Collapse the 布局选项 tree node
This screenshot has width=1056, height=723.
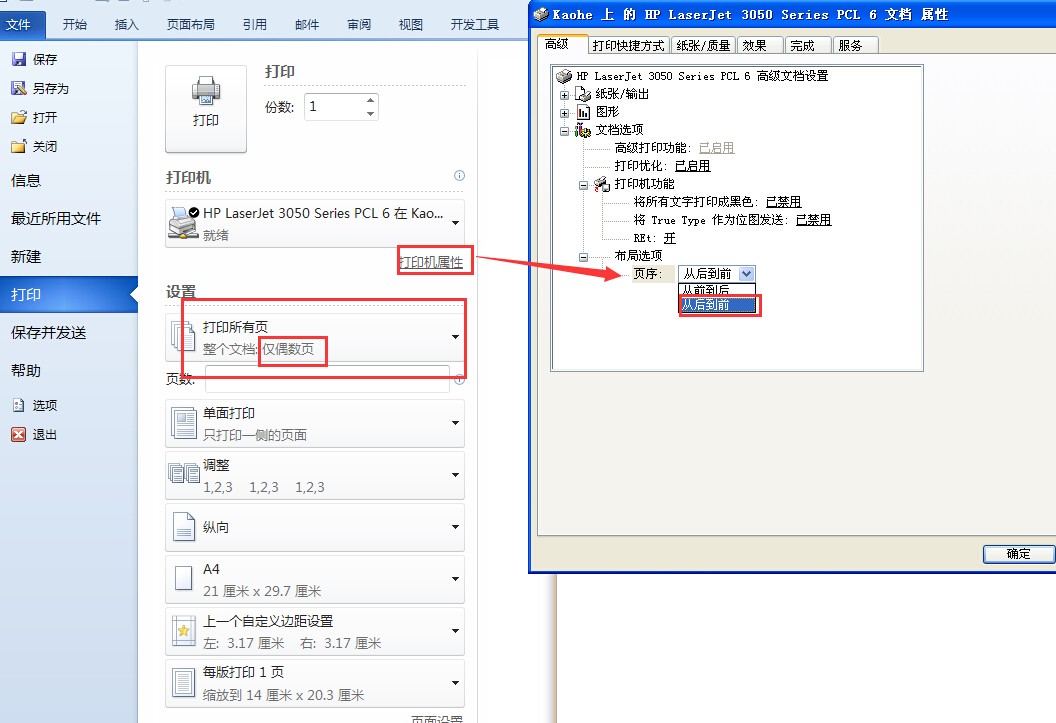(583, 256)
